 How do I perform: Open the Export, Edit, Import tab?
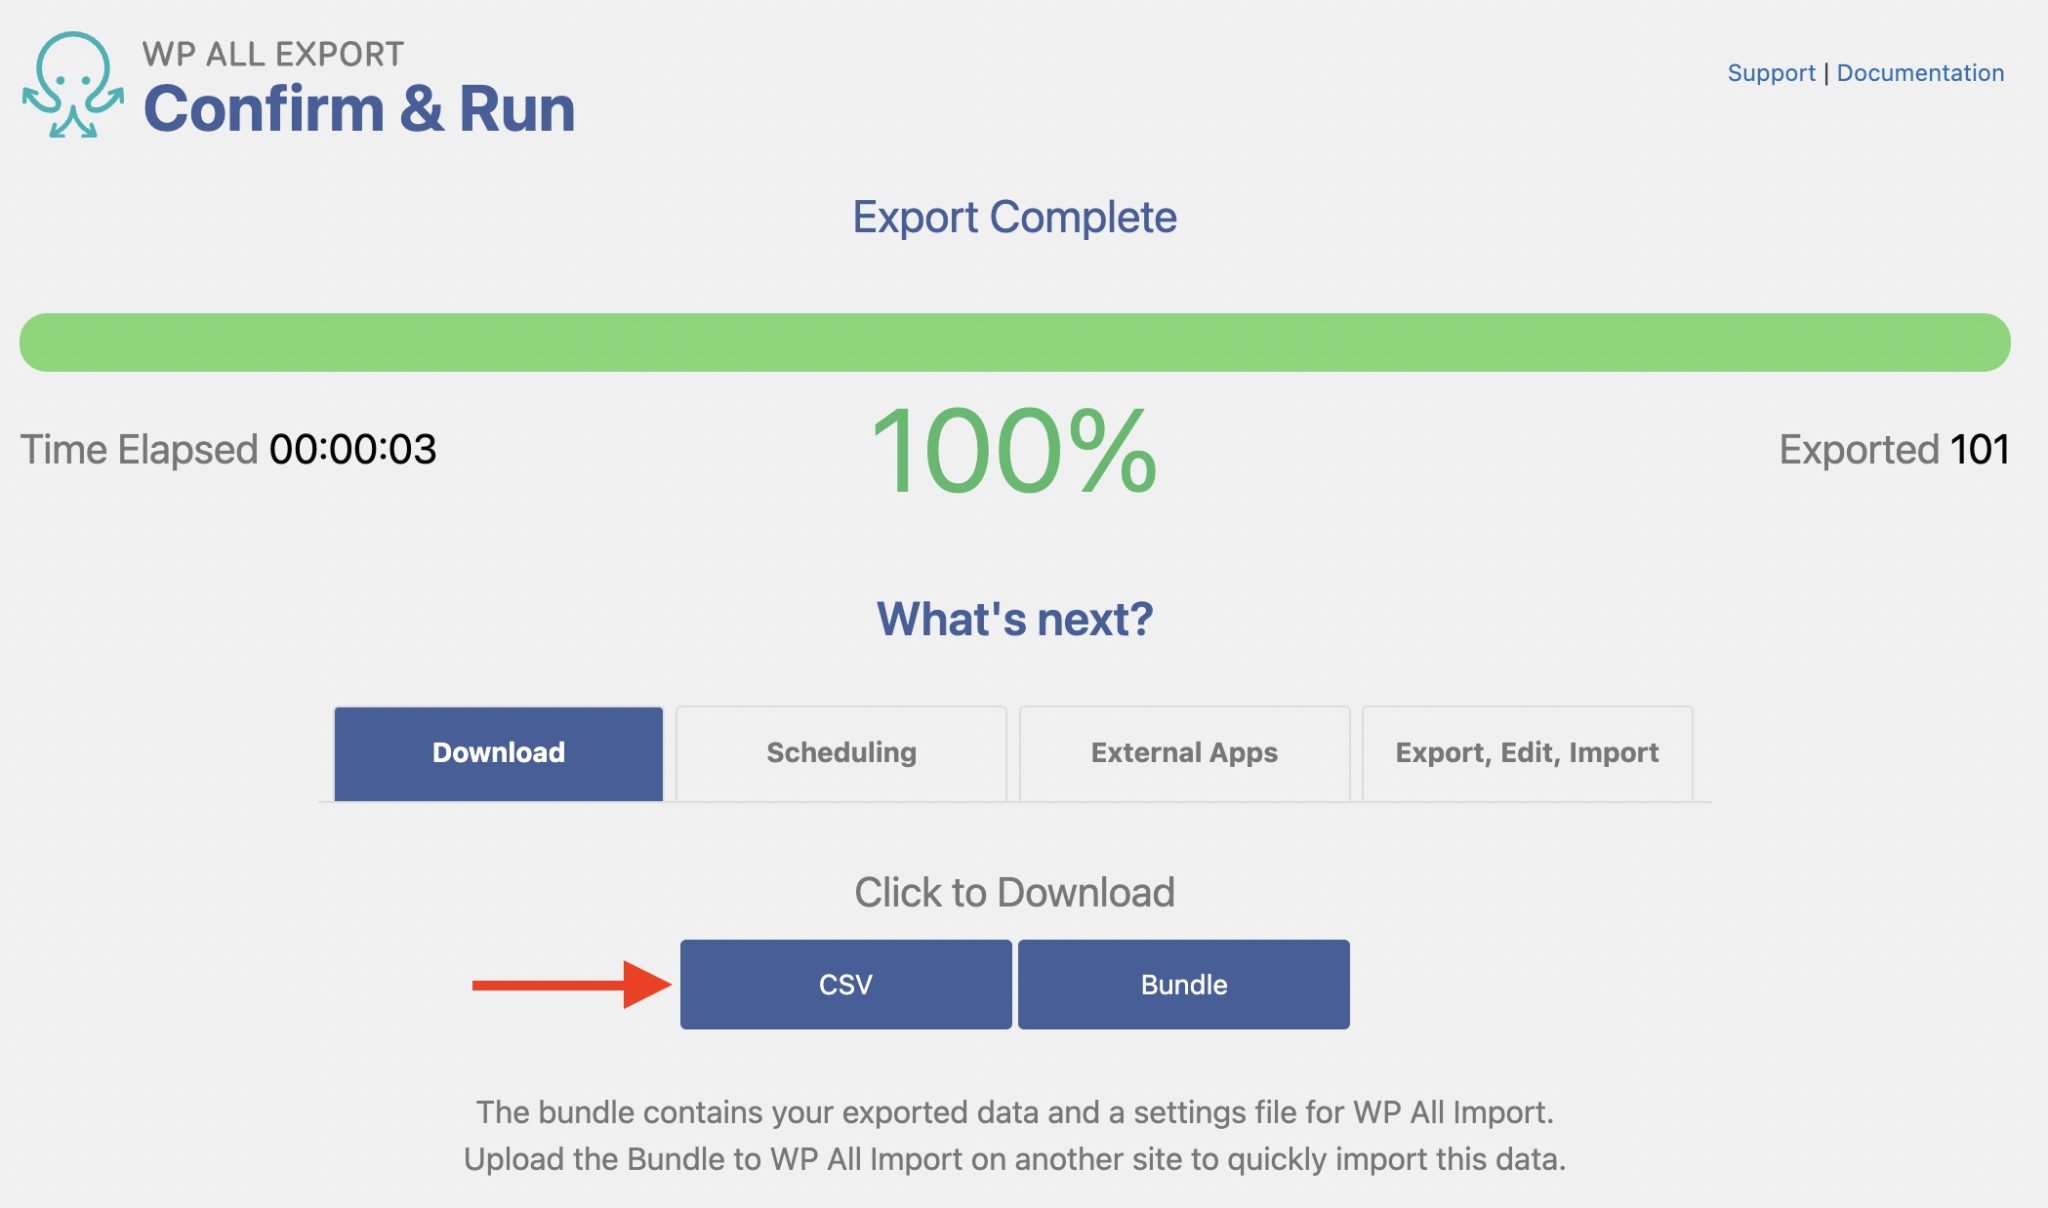(x=1527, y=753)
